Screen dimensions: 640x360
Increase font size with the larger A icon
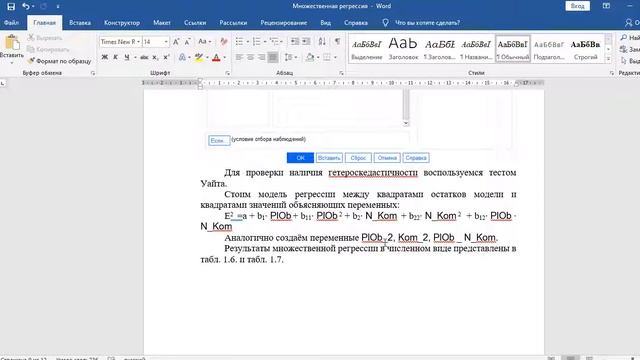(176, 42)
